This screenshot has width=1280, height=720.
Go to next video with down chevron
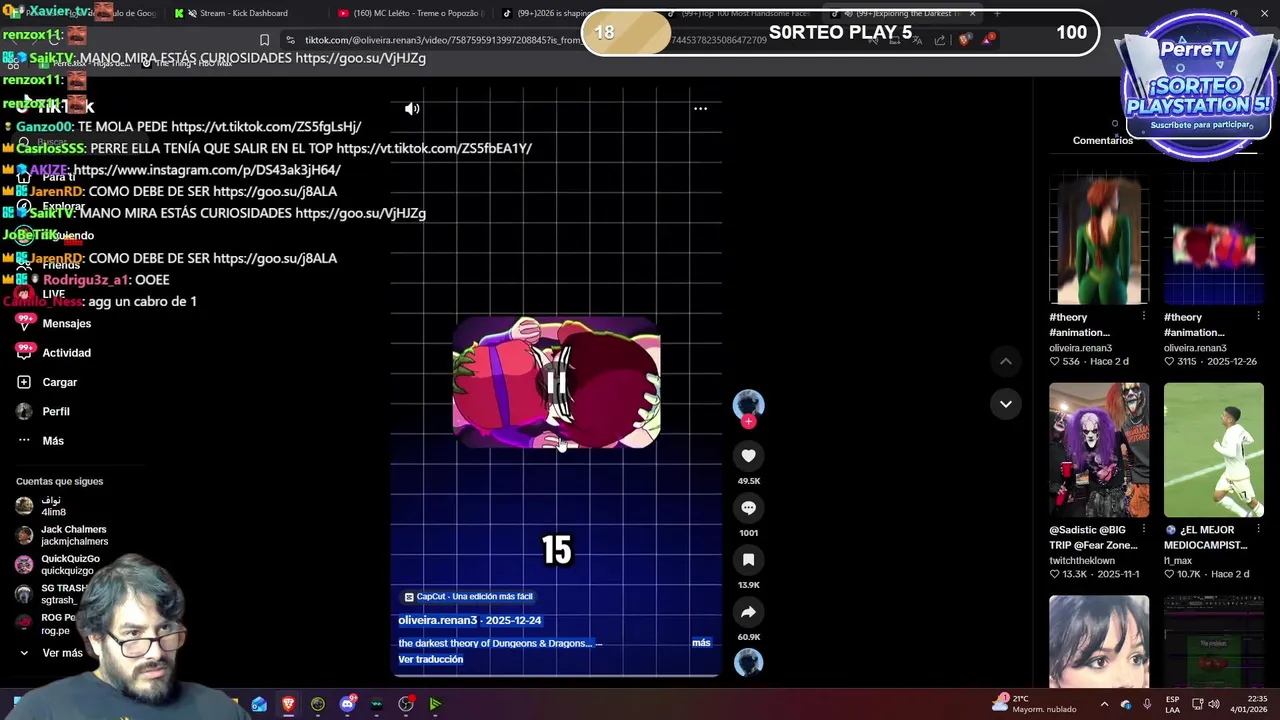[1006, 404]
